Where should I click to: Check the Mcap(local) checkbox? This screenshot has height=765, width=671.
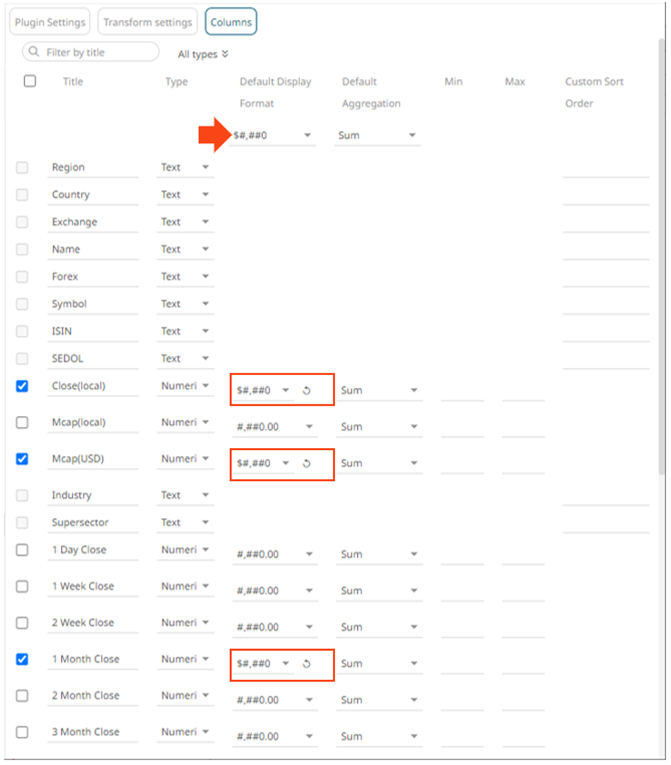[x=22, y=422]
